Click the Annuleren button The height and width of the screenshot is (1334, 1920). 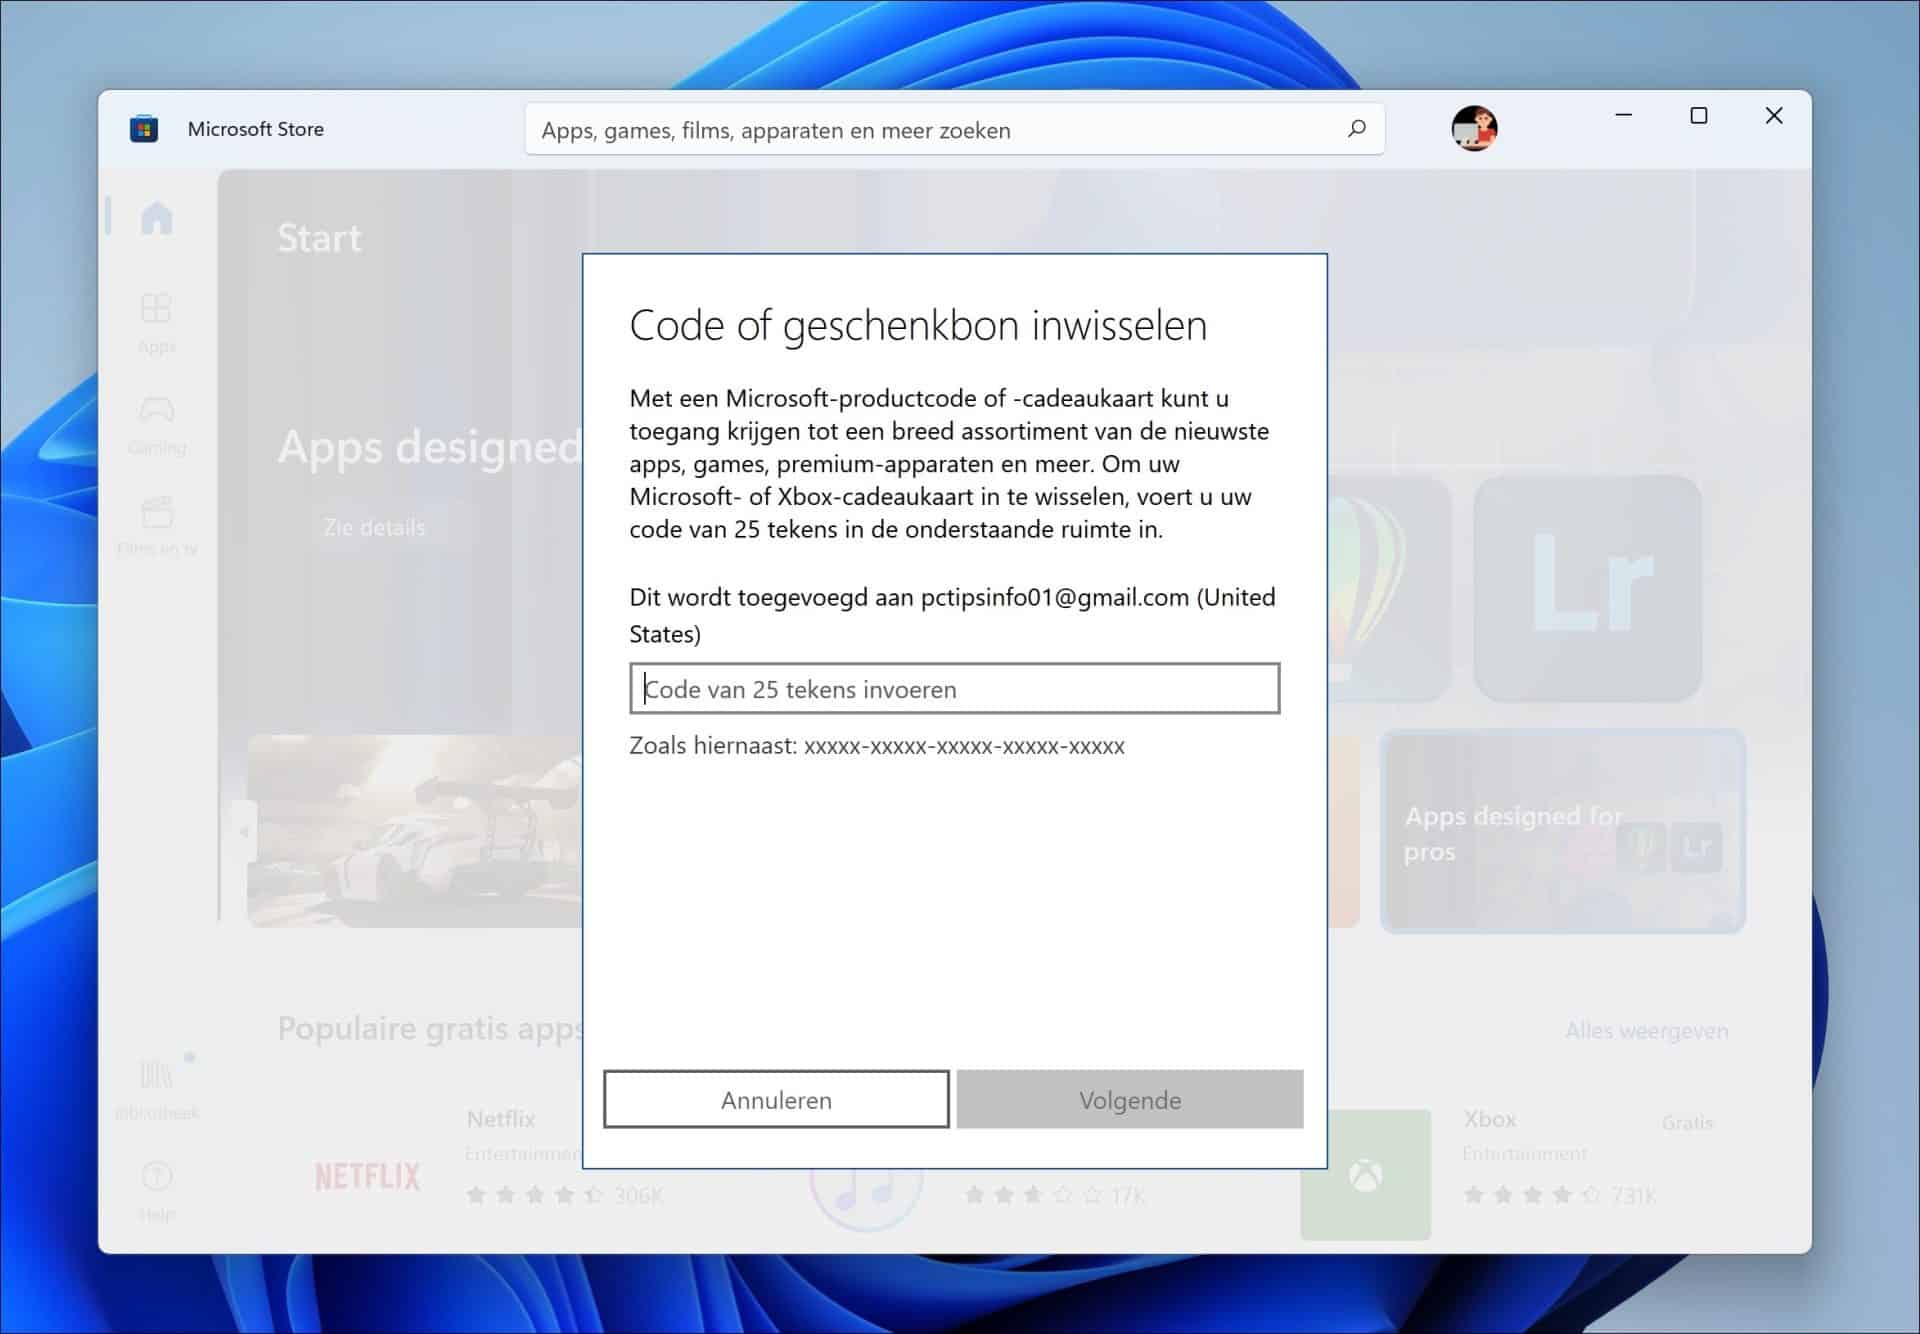[775, 1099]
